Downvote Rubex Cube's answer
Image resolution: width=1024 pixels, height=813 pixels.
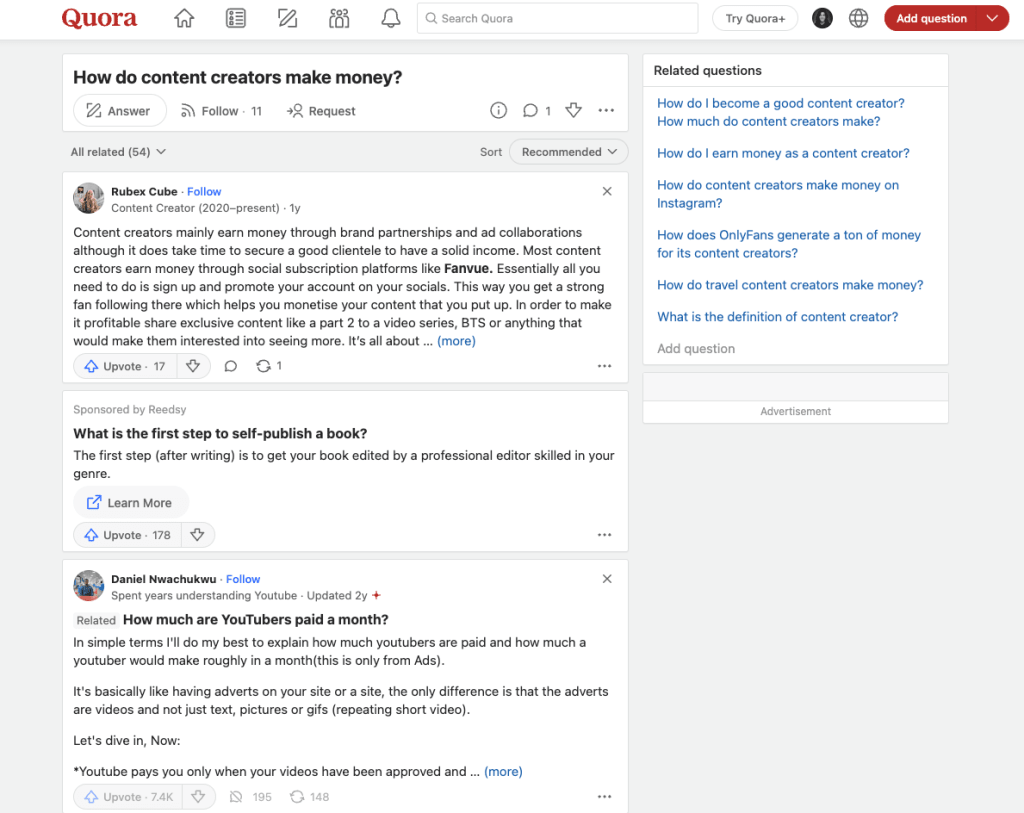(x=193, y=366)
